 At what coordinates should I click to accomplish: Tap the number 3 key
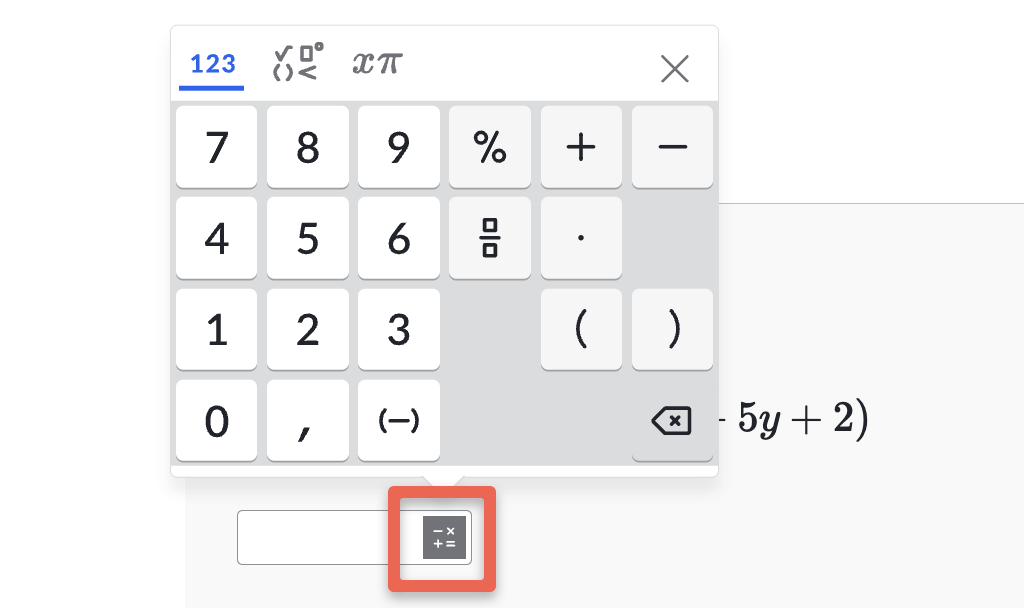[398, 329]
